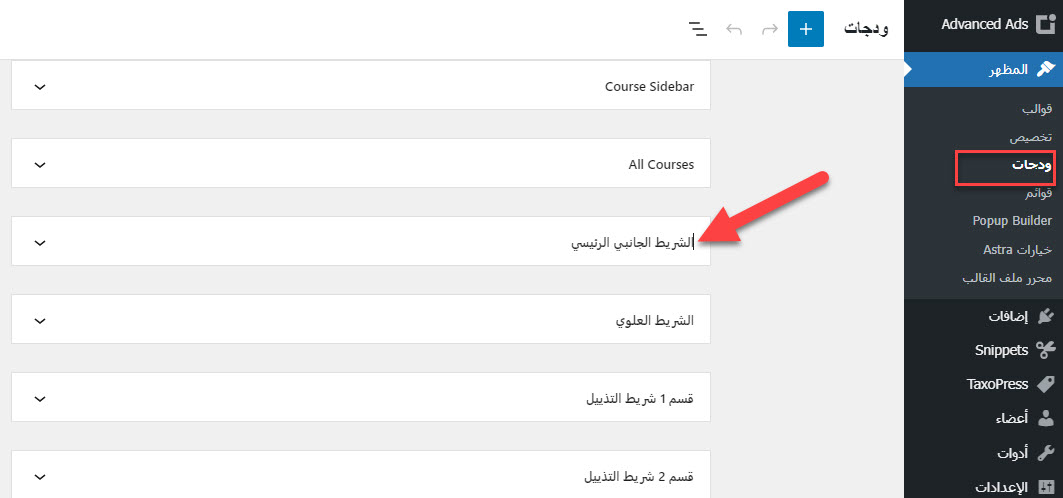
Task: Click the أعضاء user icon
Action: coord(1046,418)
